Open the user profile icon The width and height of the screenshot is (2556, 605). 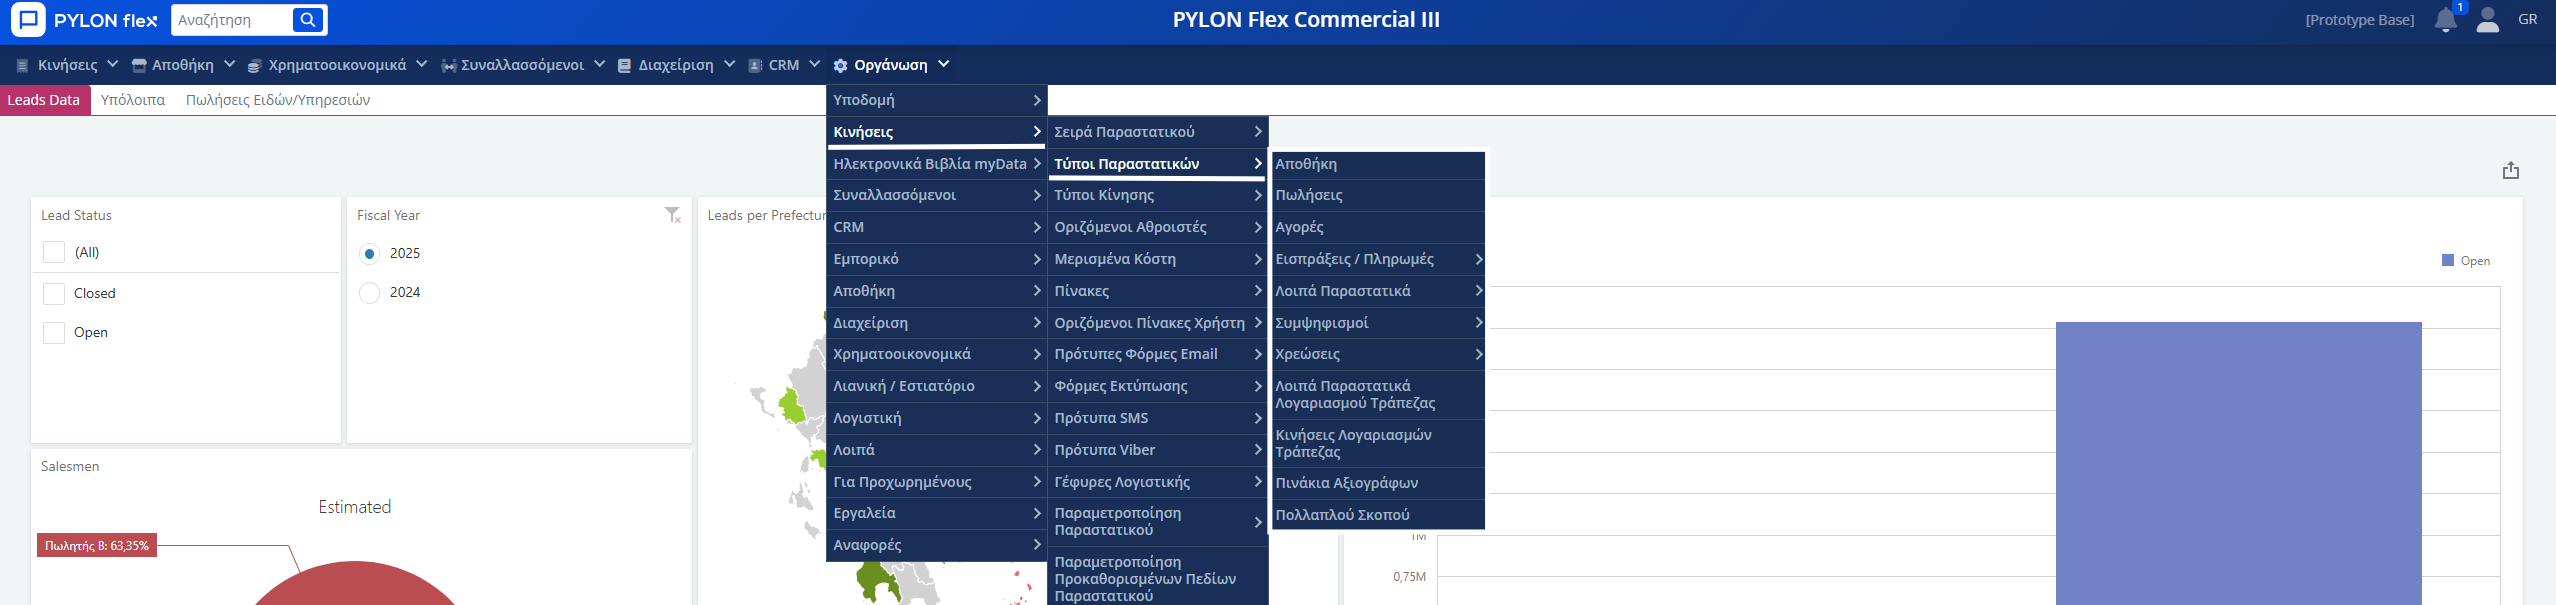tap(2488, 20)
